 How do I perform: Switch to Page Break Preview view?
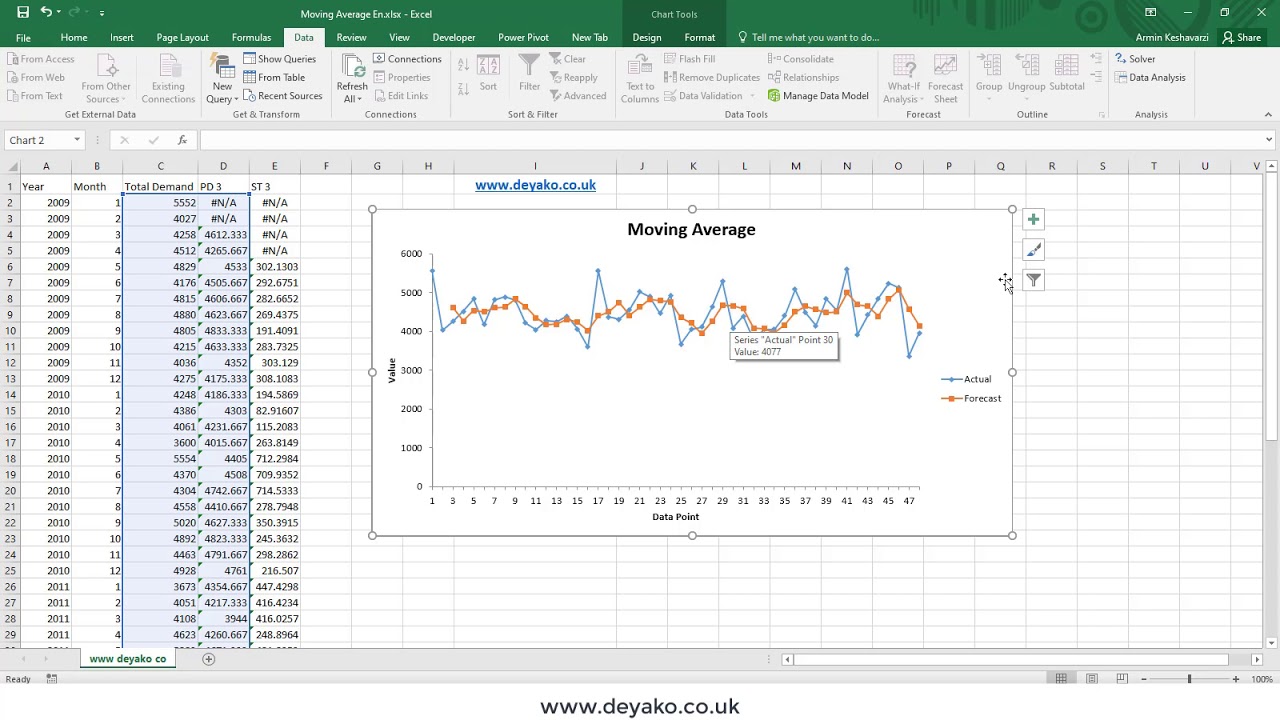pyautogui.click(x=1122, y=679)
